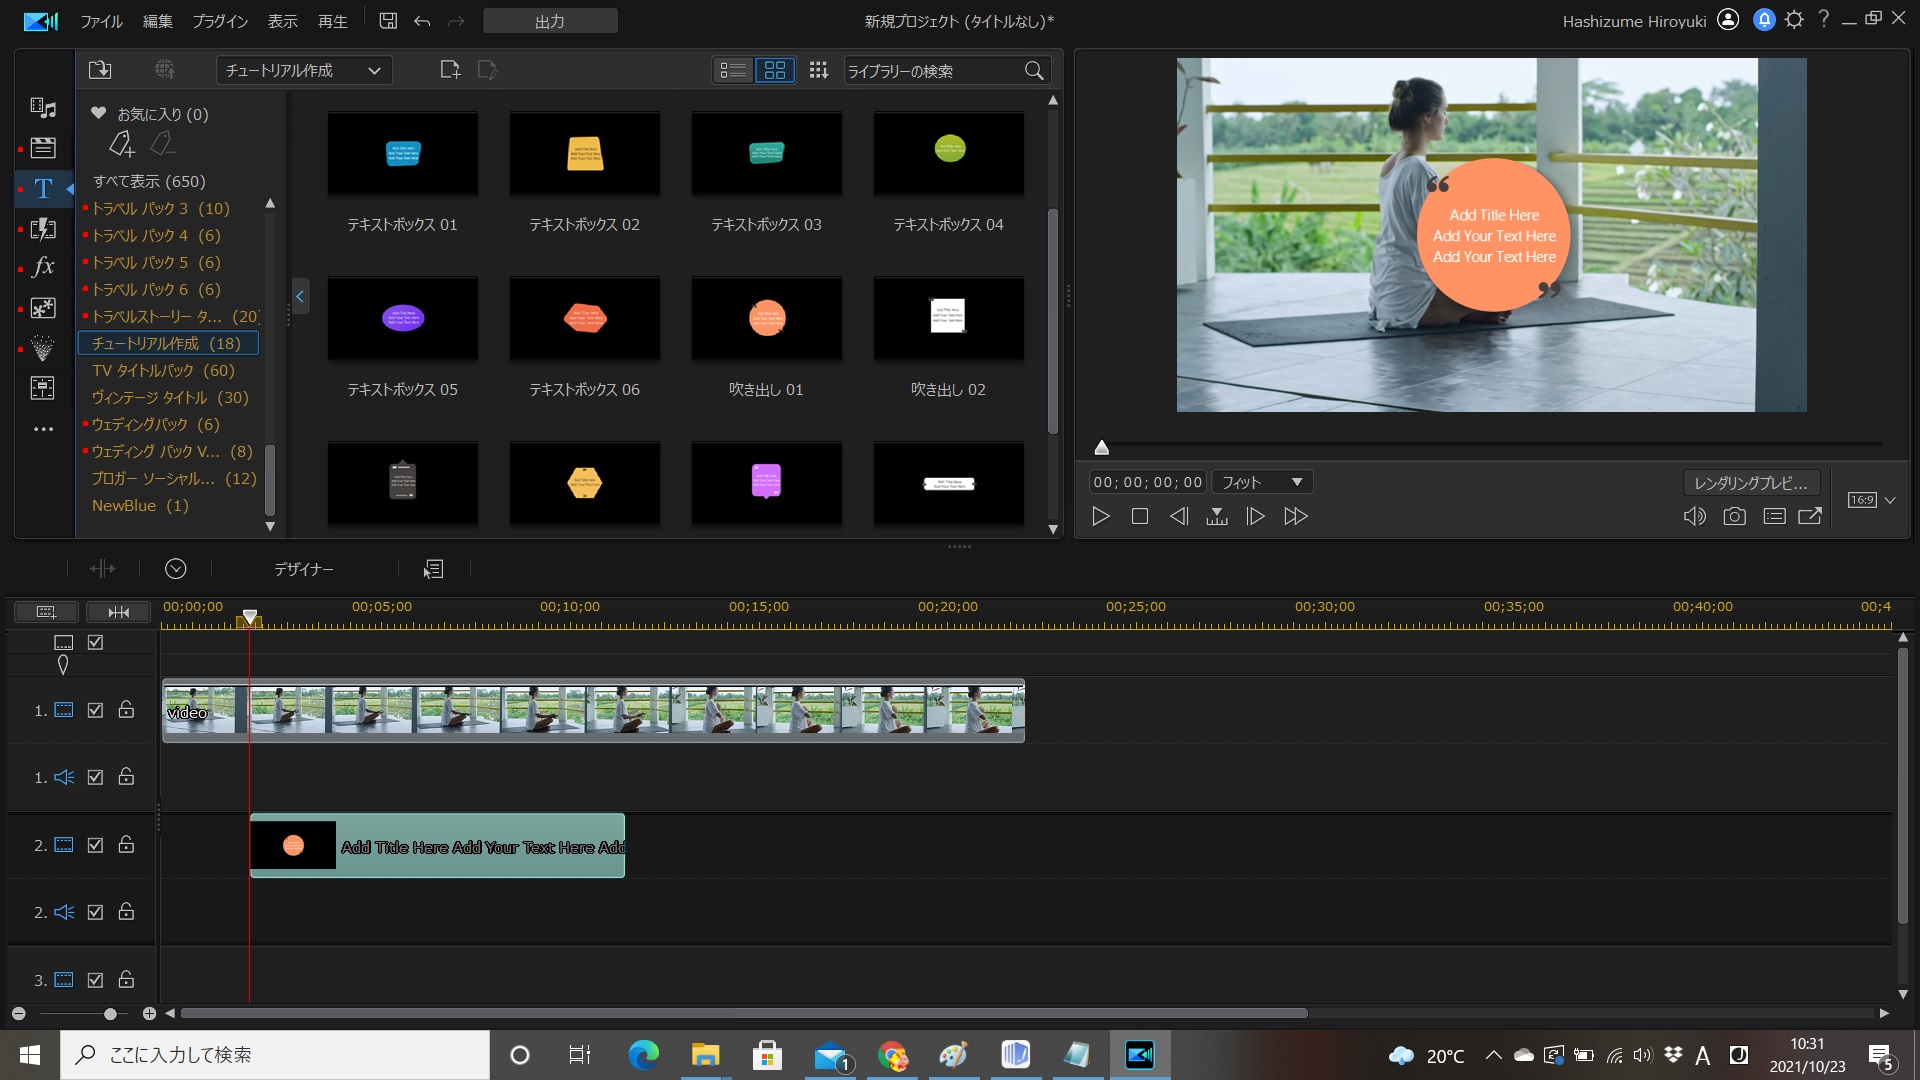Click the snapshot camera icon in preview

(1734, 516)
